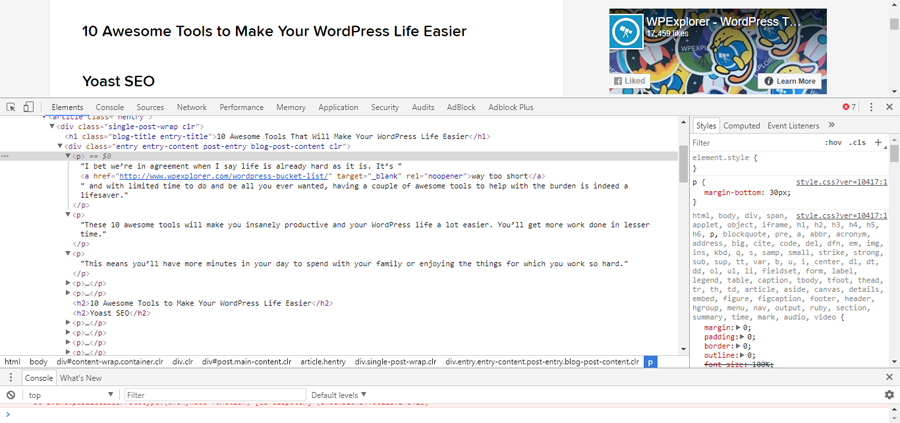Viewport: 900px width, 423px height.
Task: Switch to the main Console panel tab
Action: pyautogui.click(x=110, y=107)
